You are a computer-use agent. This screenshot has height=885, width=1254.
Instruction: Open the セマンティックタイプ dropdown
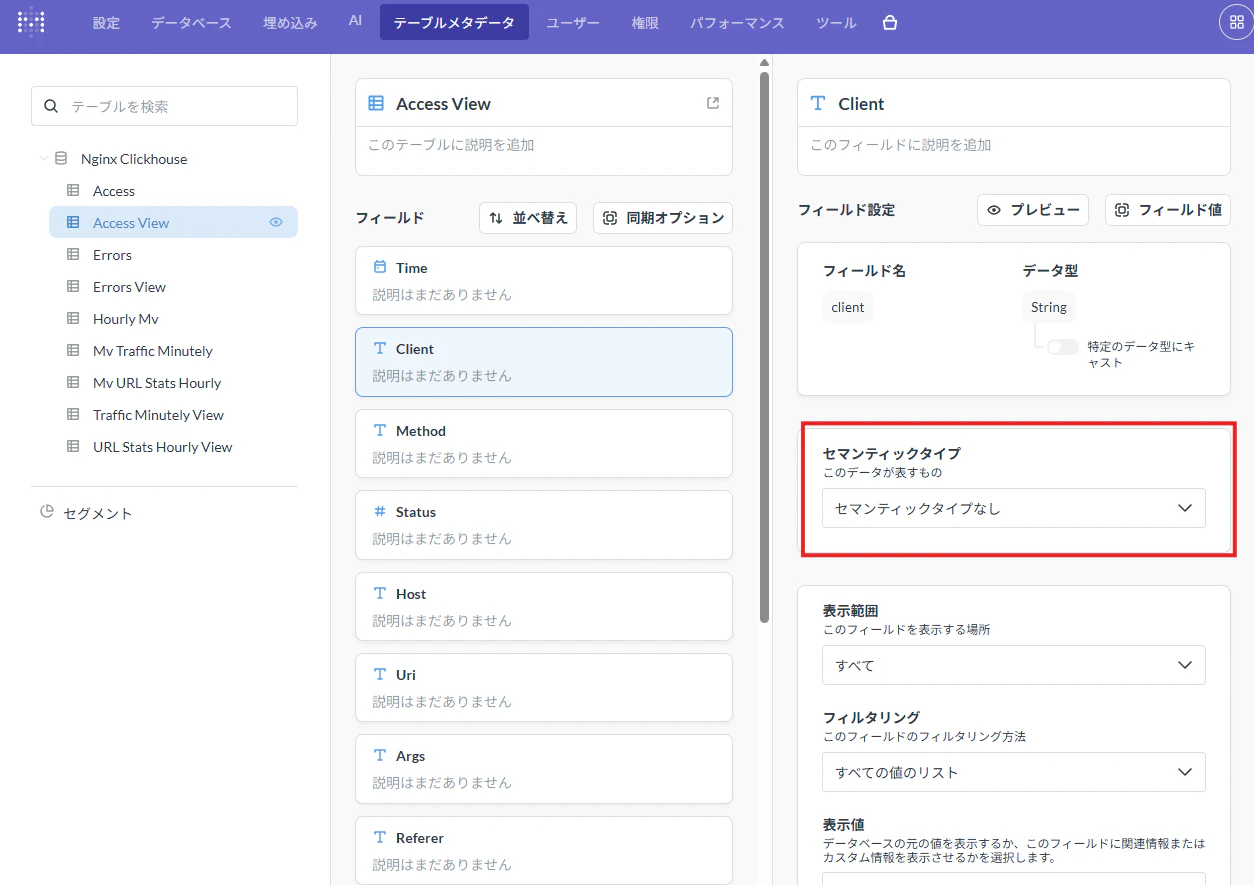click(1013, 508)
